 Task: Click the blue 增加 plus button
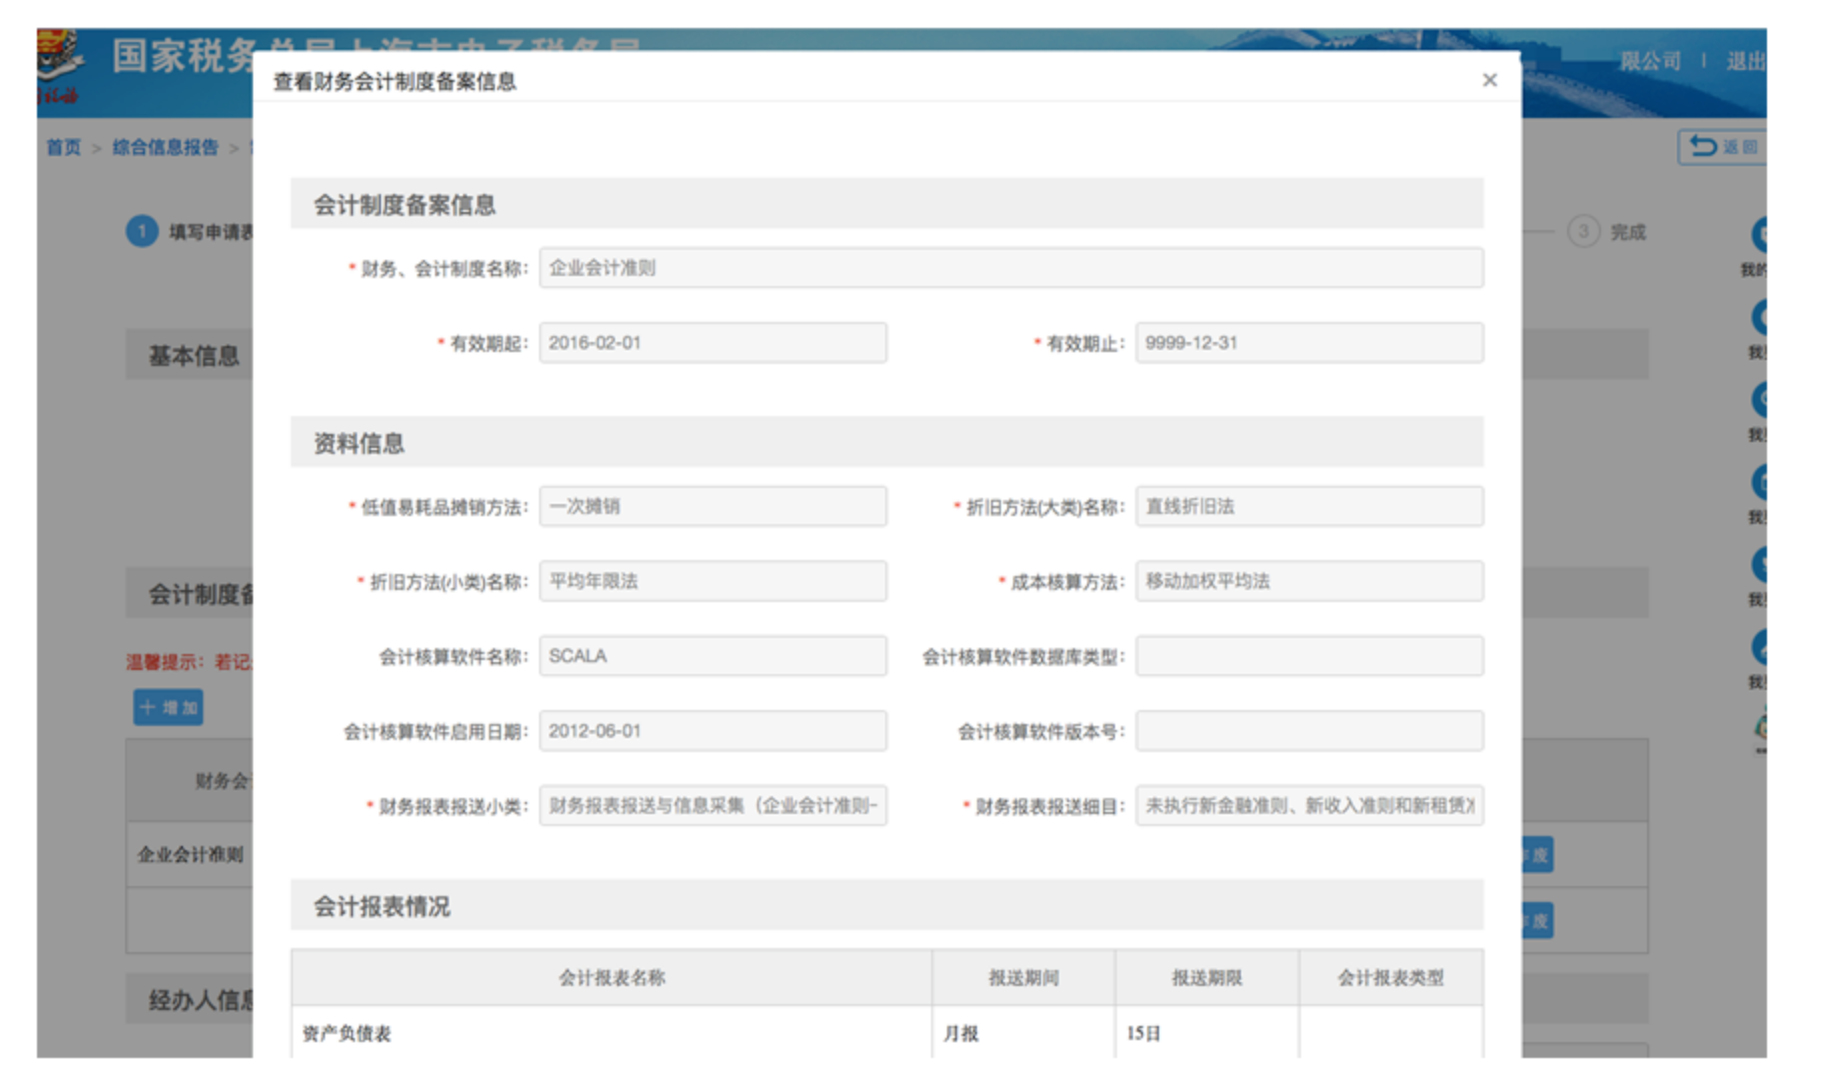(x=168, y=708)
